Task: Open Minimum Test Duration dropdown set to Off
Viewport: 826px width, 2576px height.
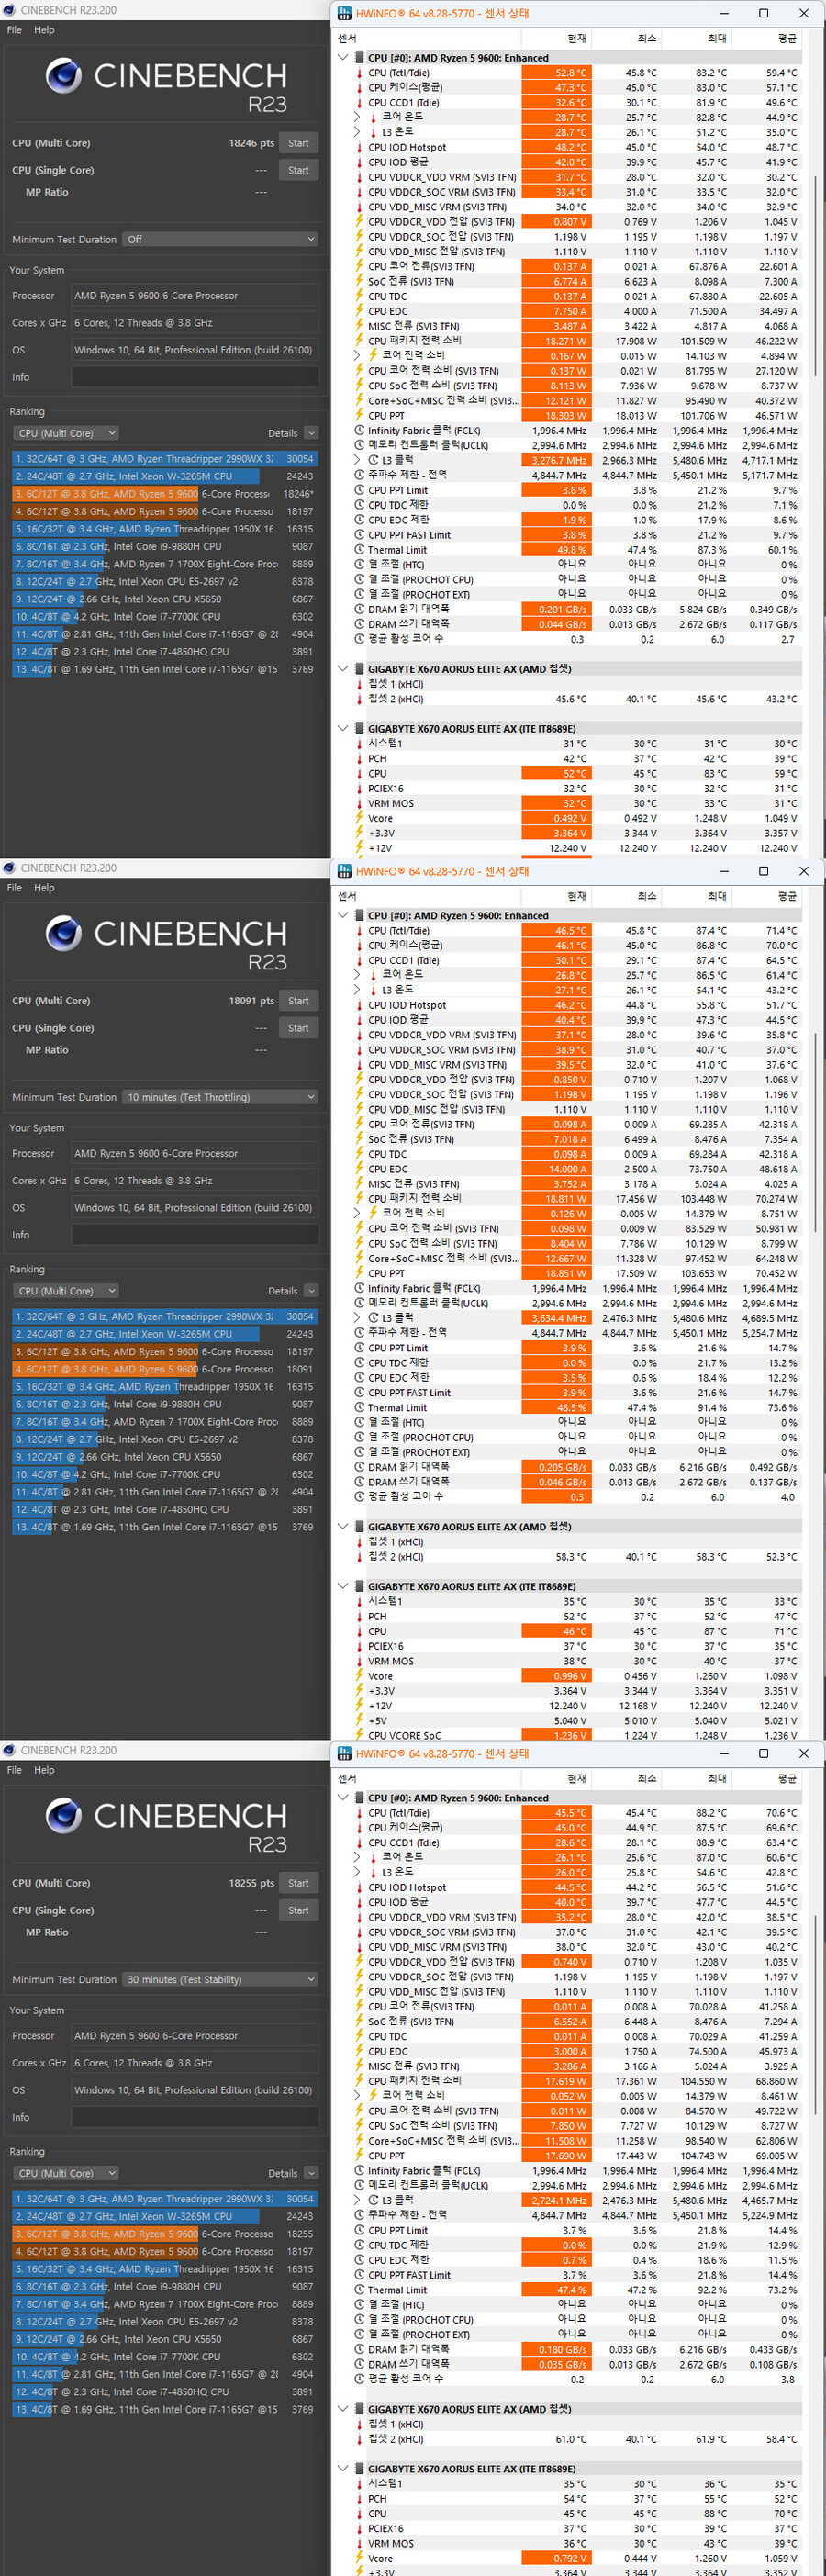Action: tap(220, 240)
